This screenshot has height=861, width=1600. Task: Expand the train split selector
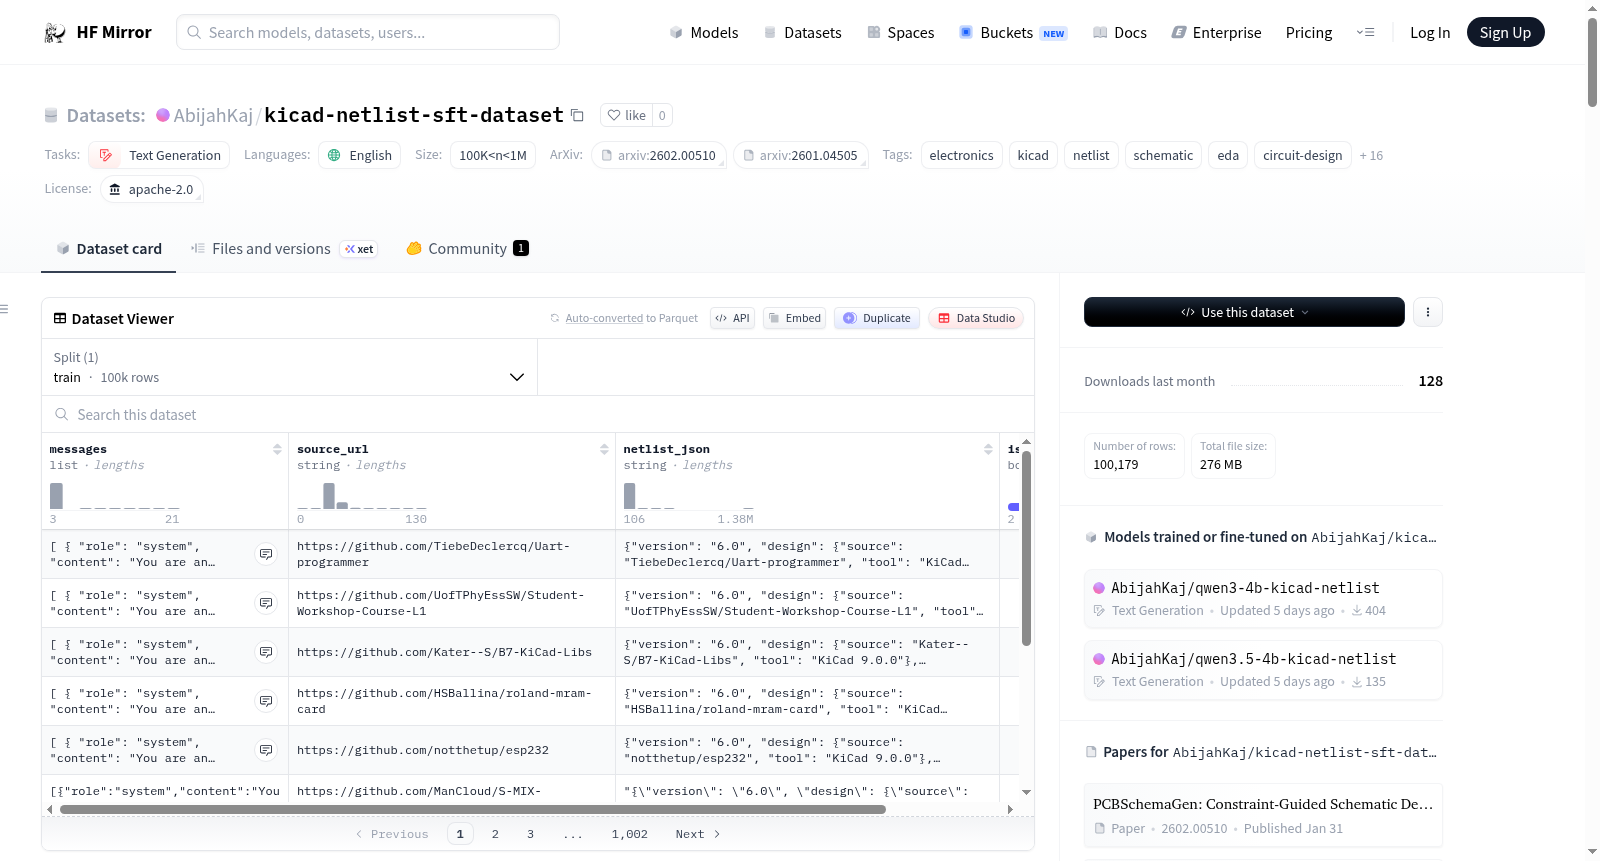click(289, 367)
